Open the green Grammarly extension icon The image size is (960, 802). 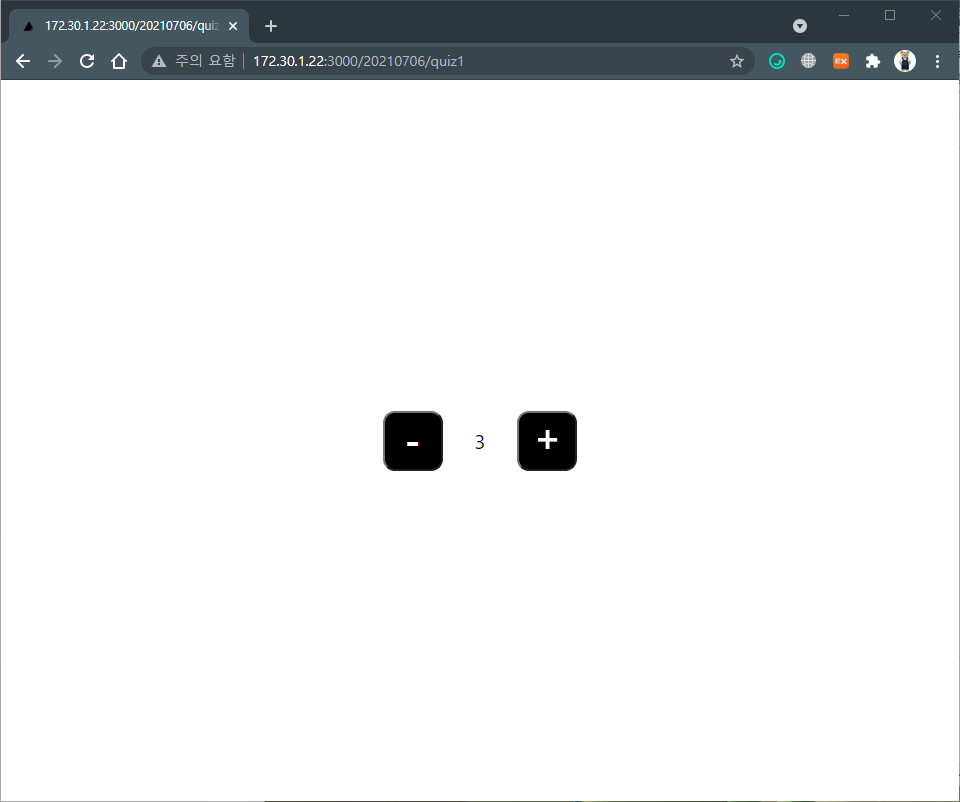click(x=777, y=61)
